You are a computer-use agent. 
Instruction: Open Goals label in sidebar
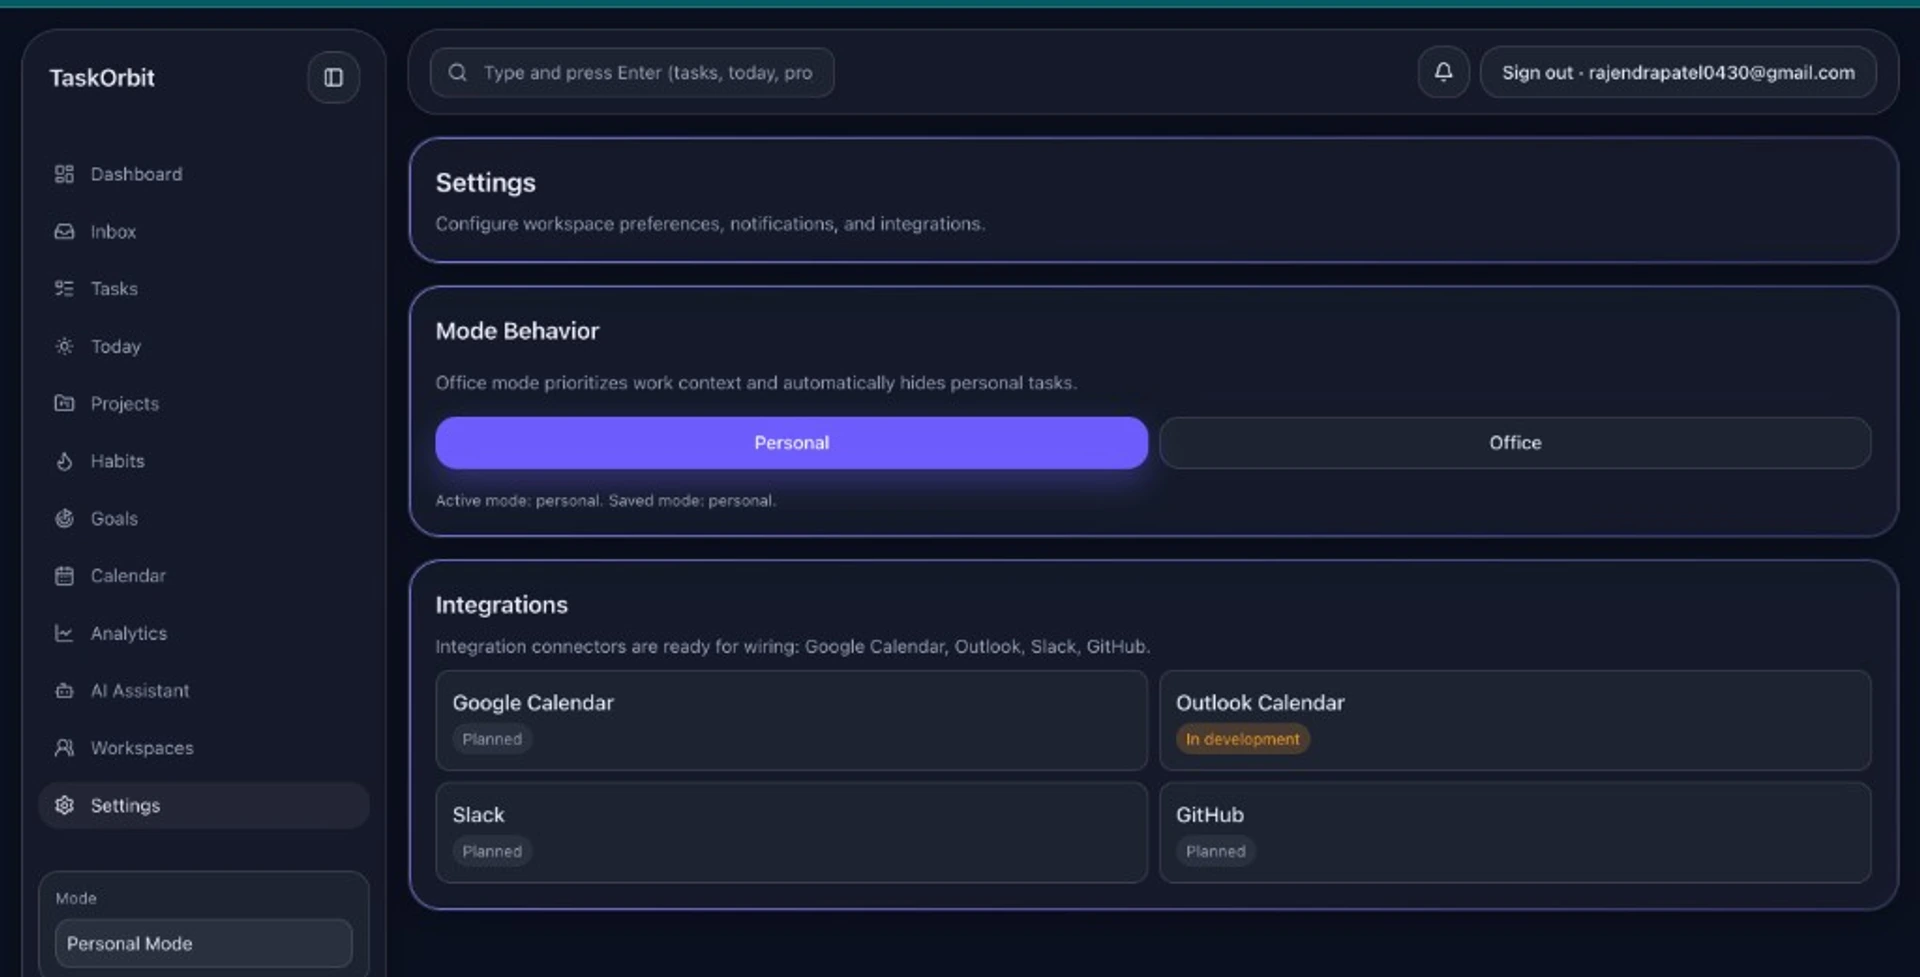tap(114, 518)
